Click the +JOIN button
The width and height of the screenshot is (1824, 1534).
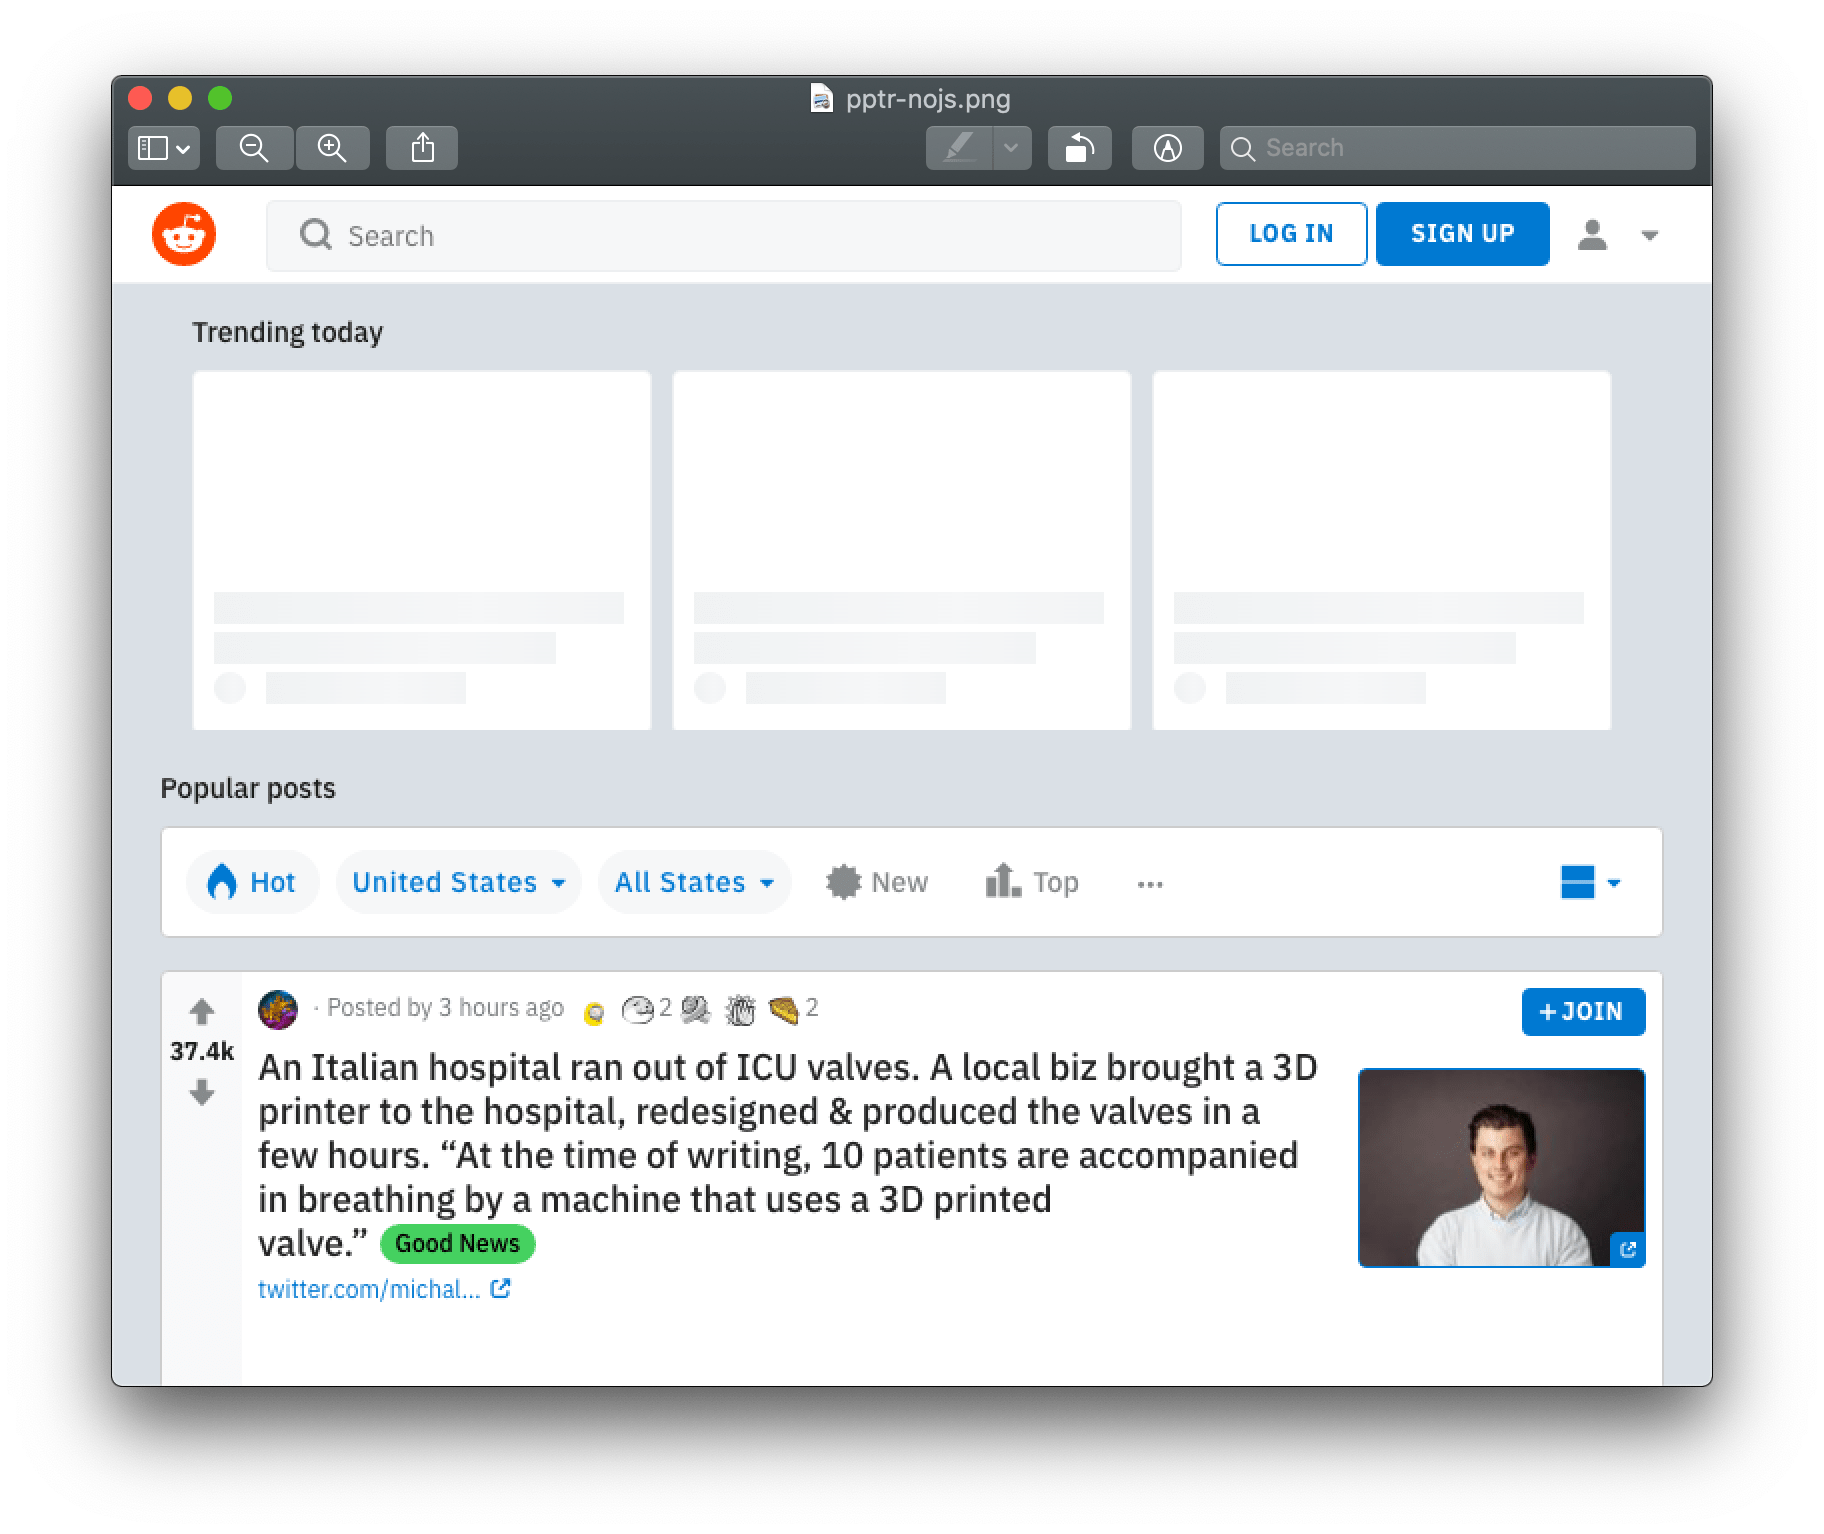click(1583, 1012)
